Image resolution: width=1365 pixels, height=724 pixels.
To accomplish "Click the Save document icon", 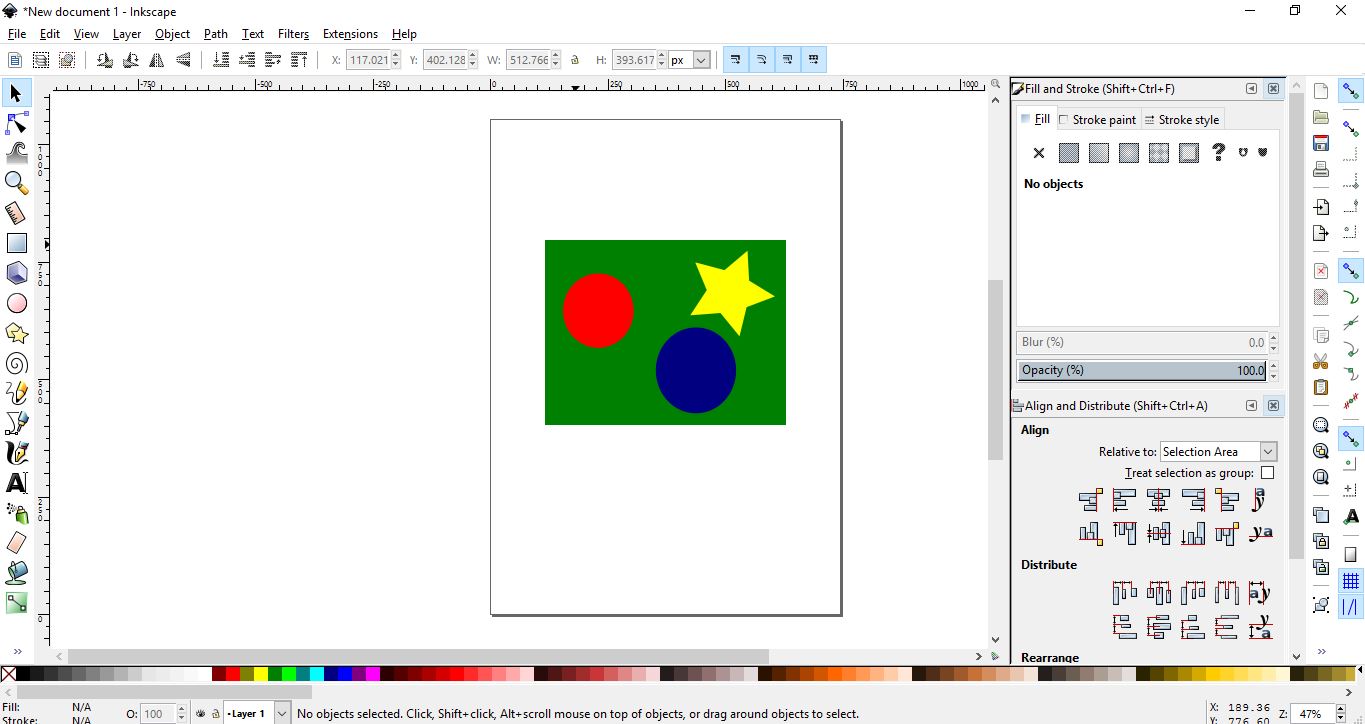I will pos(1321,143).
